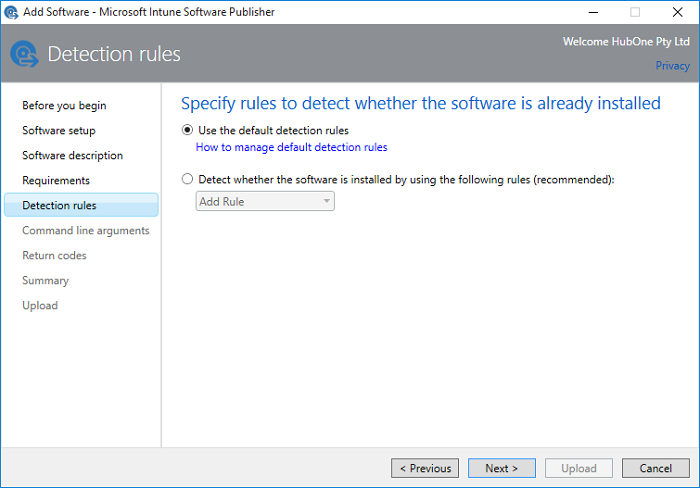The image size is (700, 488).
Task: Go to Requirements step
Action: [56, 180]
